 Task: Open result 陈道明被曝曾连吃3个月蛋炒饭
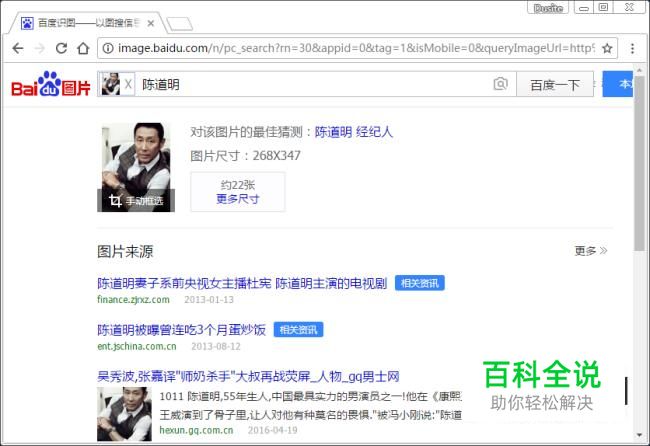[182, 330]
